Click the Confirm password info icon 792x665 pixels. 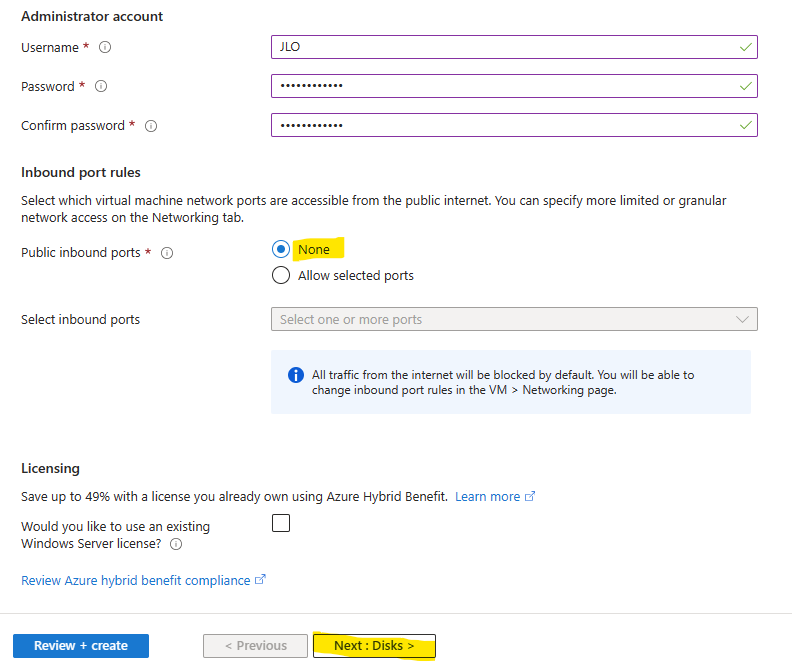pos(151,126)
